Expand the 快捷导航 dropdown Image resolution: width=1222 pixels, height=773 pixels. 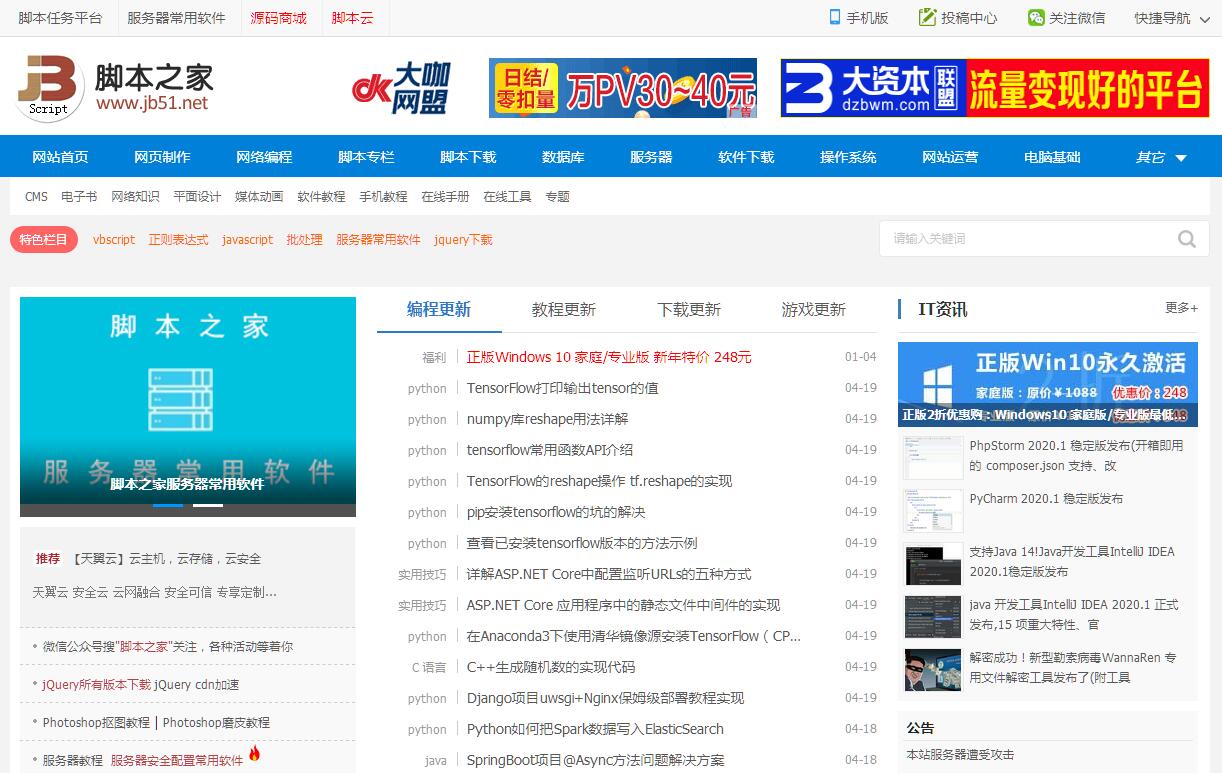click(x=1171, y=18)
